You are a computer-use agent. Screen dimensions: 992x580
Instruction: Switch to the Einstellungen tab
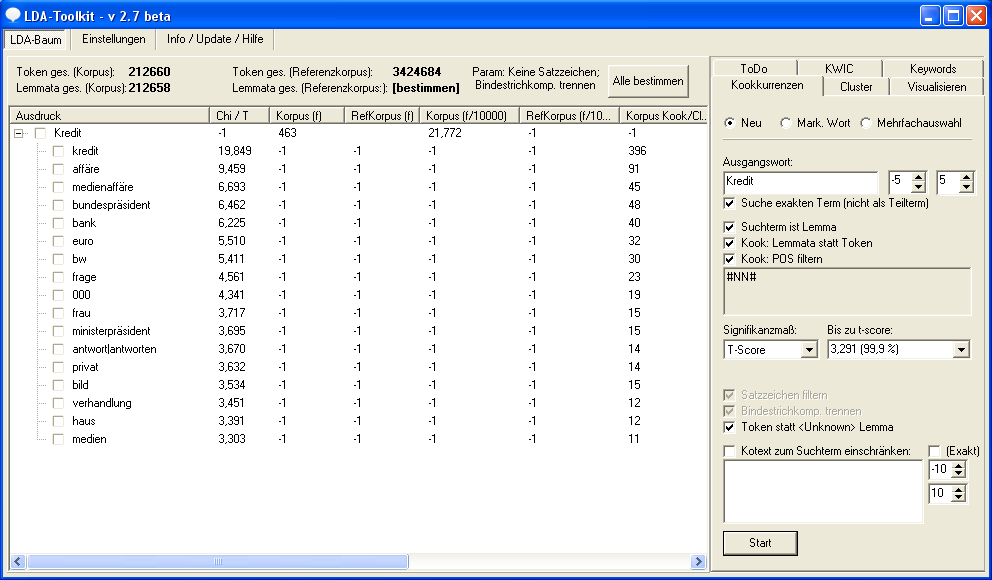pos(114,39)
